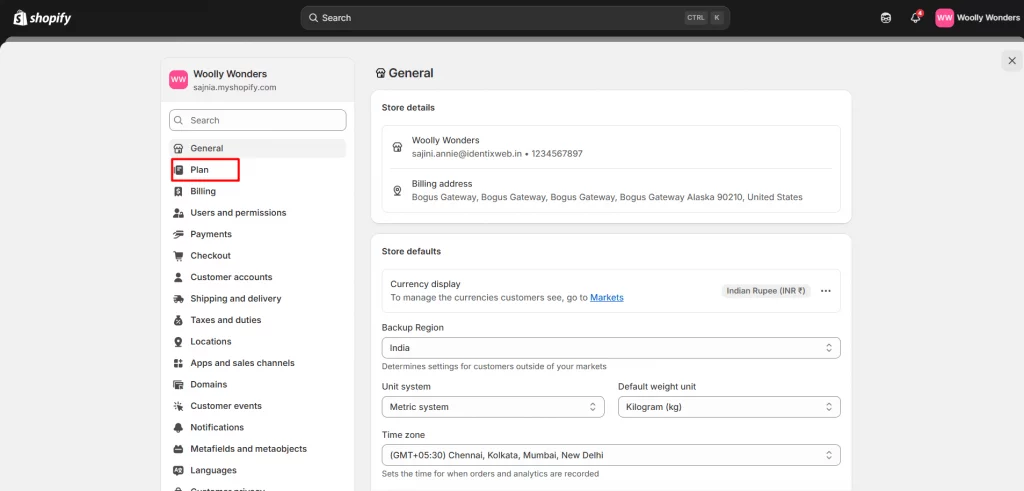This screenshot has width=1024, height=491.
Task: Open the Default weight unit Kilogram dropdown
Action: 729,407
